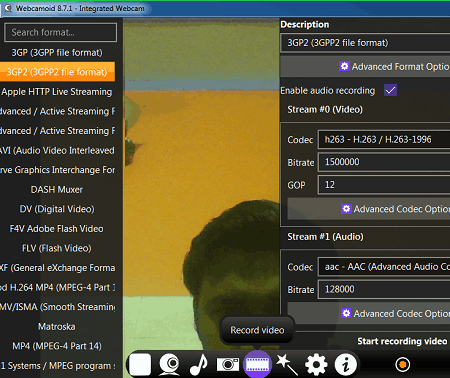This screenshot has width=450, height=378.
Task: Click the video Bitrate field showing 1500000
Action: [384, 162]
